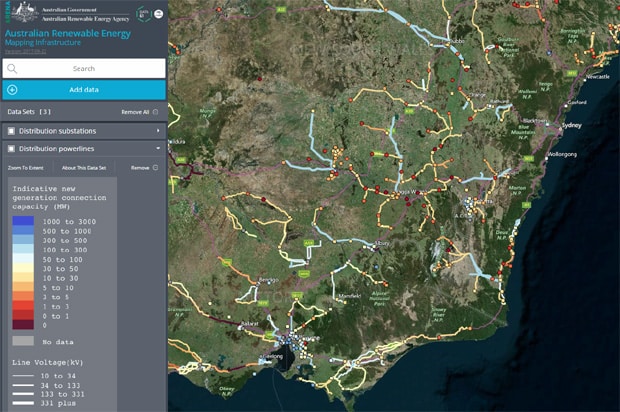The image size is (620, 412).
Task: Click the Mansfield label on the map
Action: [x=350, y=296]
